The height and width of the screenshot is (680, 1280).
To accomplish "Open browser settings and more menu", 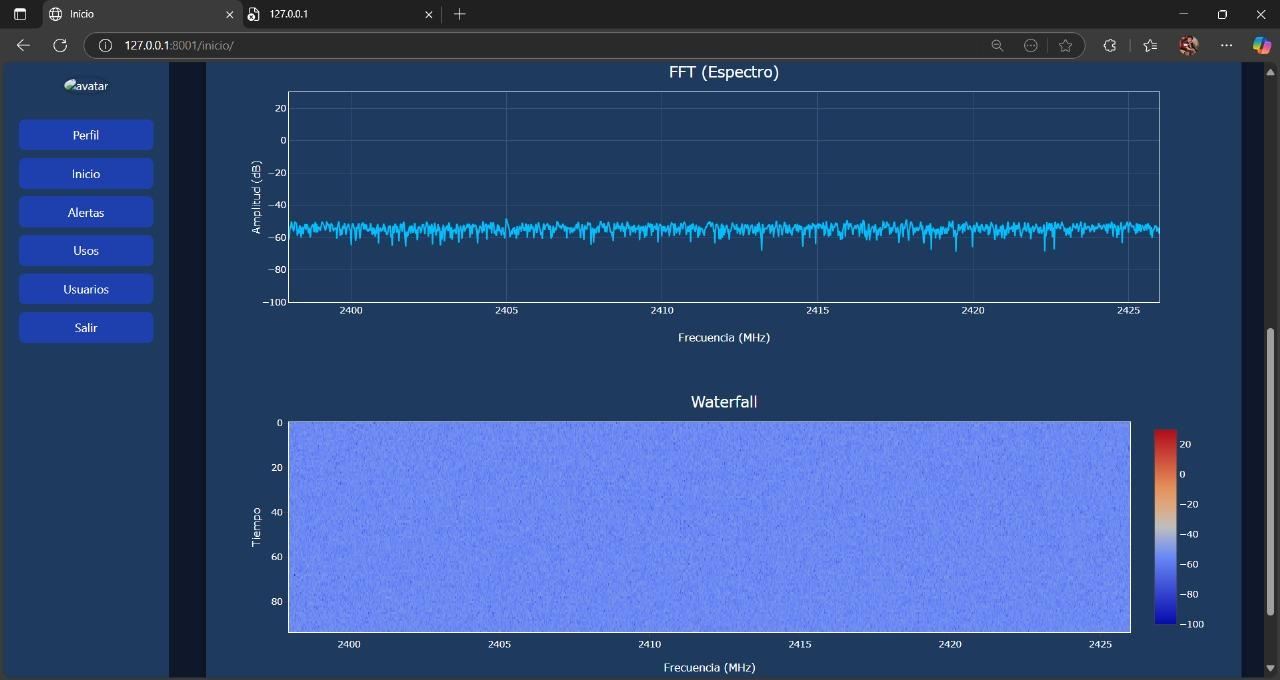I will pyautogui.click(x=1226, y=45).
